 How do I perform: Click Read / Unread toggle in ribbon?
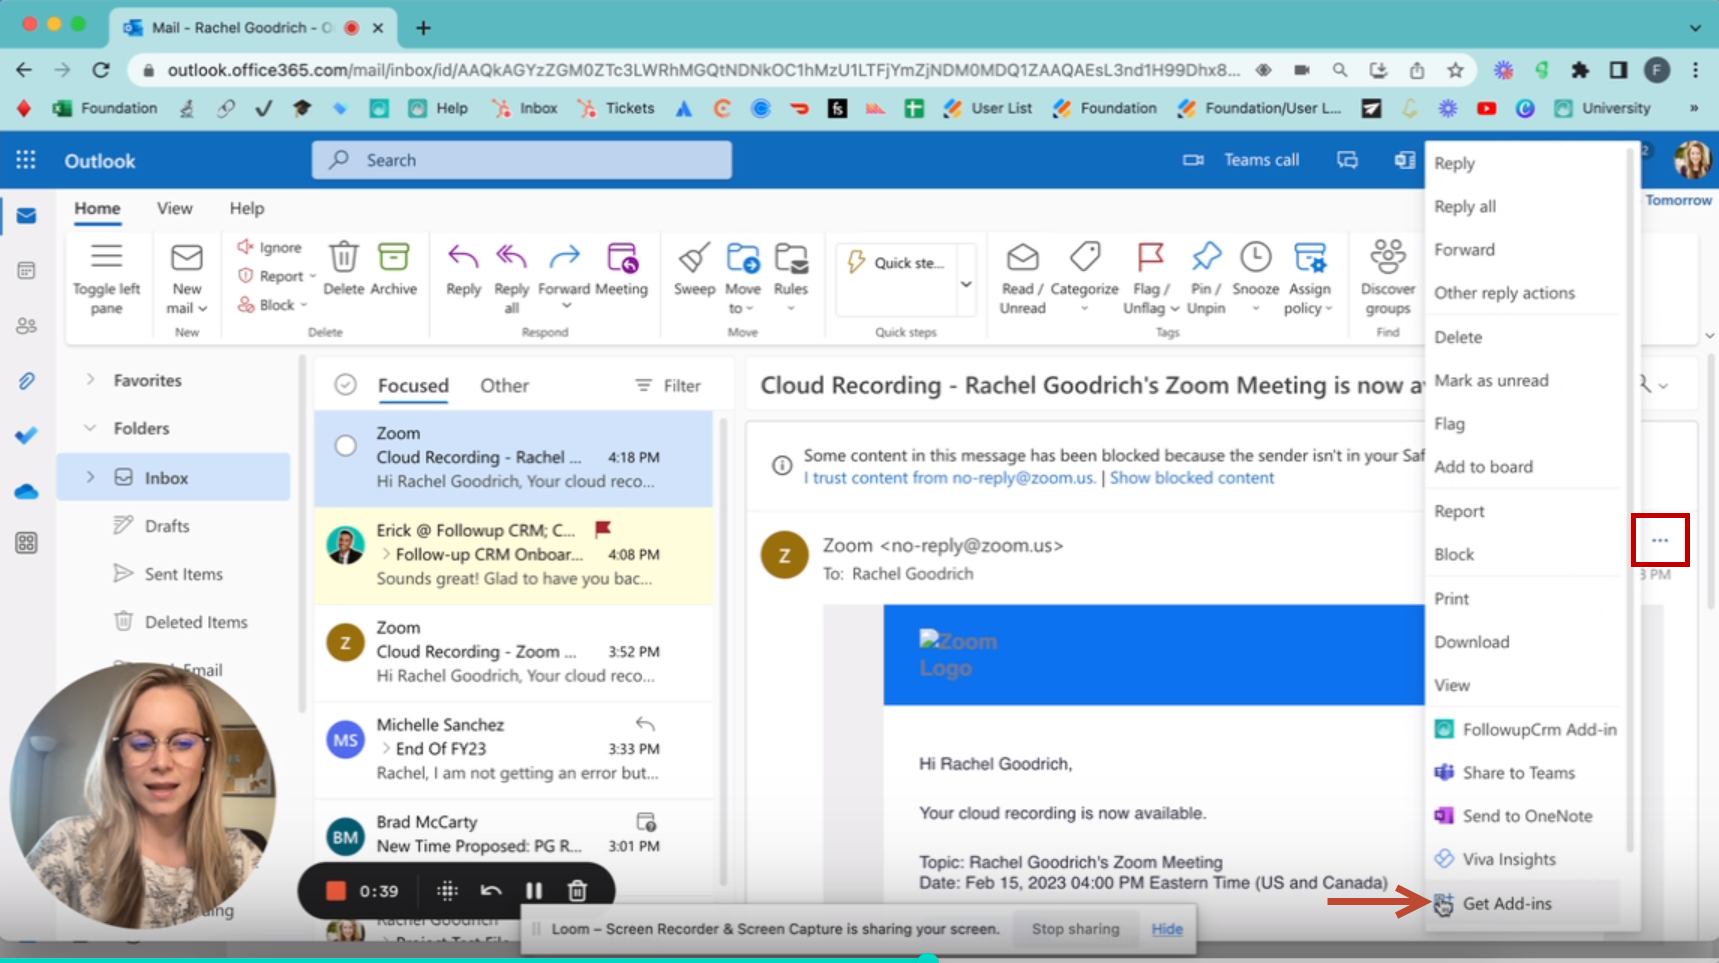(1021, 258)
